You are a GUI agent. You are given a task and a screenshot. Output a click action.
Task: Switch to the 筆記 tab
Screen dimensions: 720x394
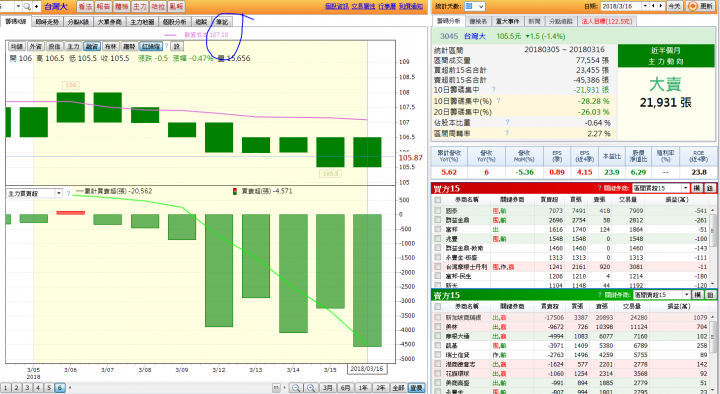pos(222,22)
